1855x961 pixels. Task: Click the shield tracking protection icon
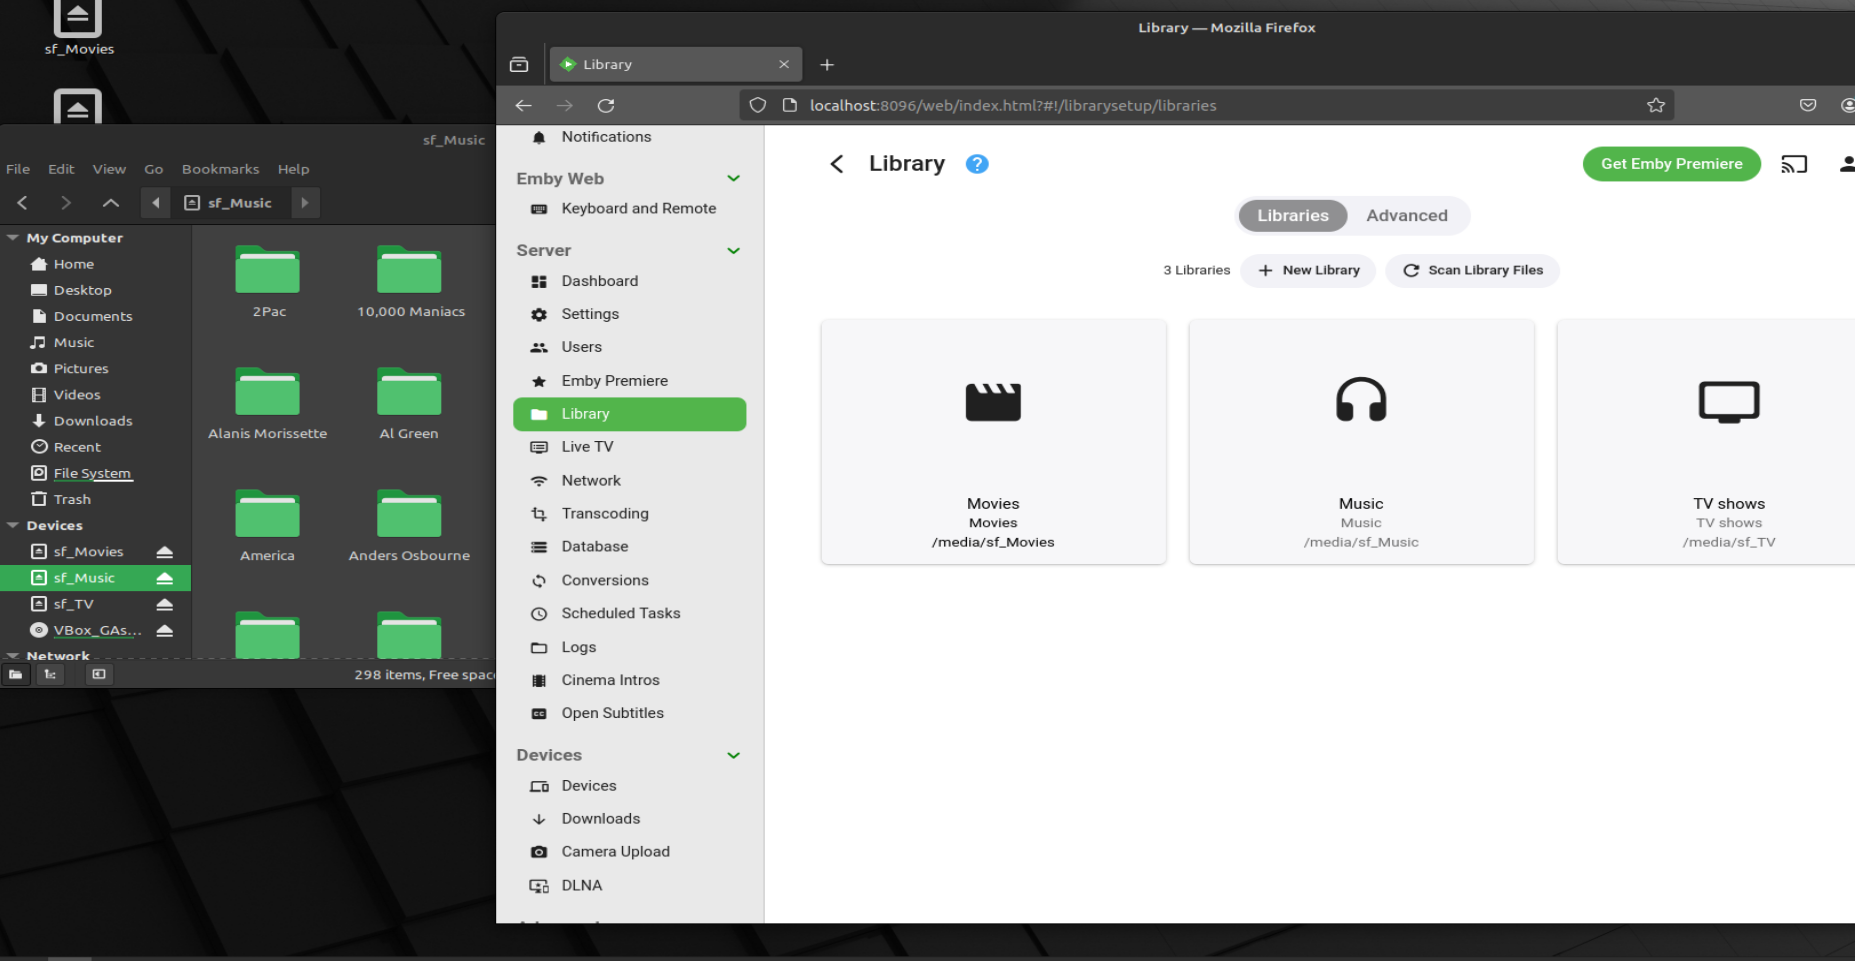758,105
